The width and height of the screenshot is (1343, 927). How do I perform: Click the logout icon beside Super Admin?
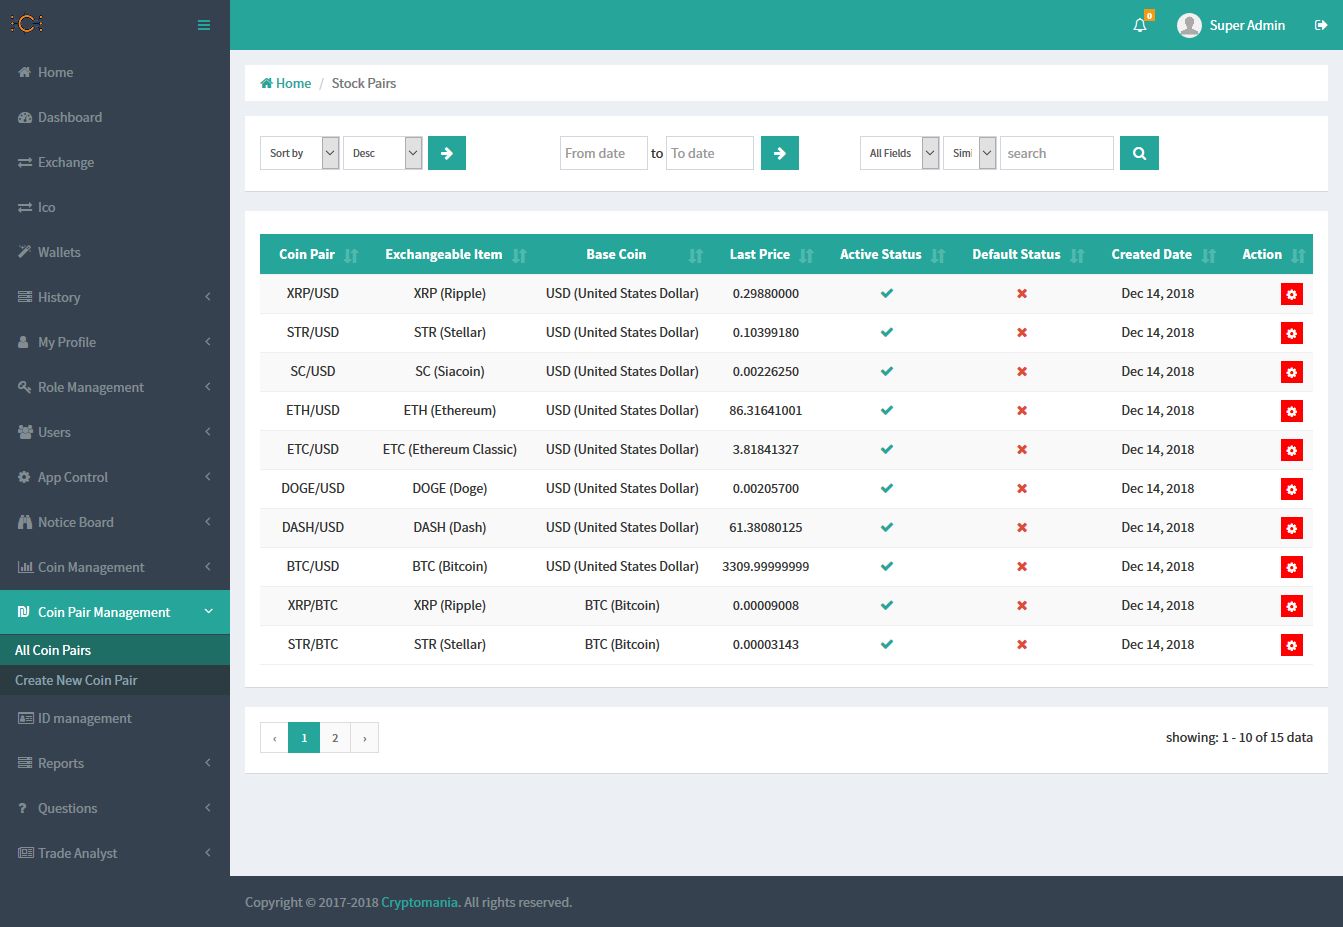pos(1320,25)
